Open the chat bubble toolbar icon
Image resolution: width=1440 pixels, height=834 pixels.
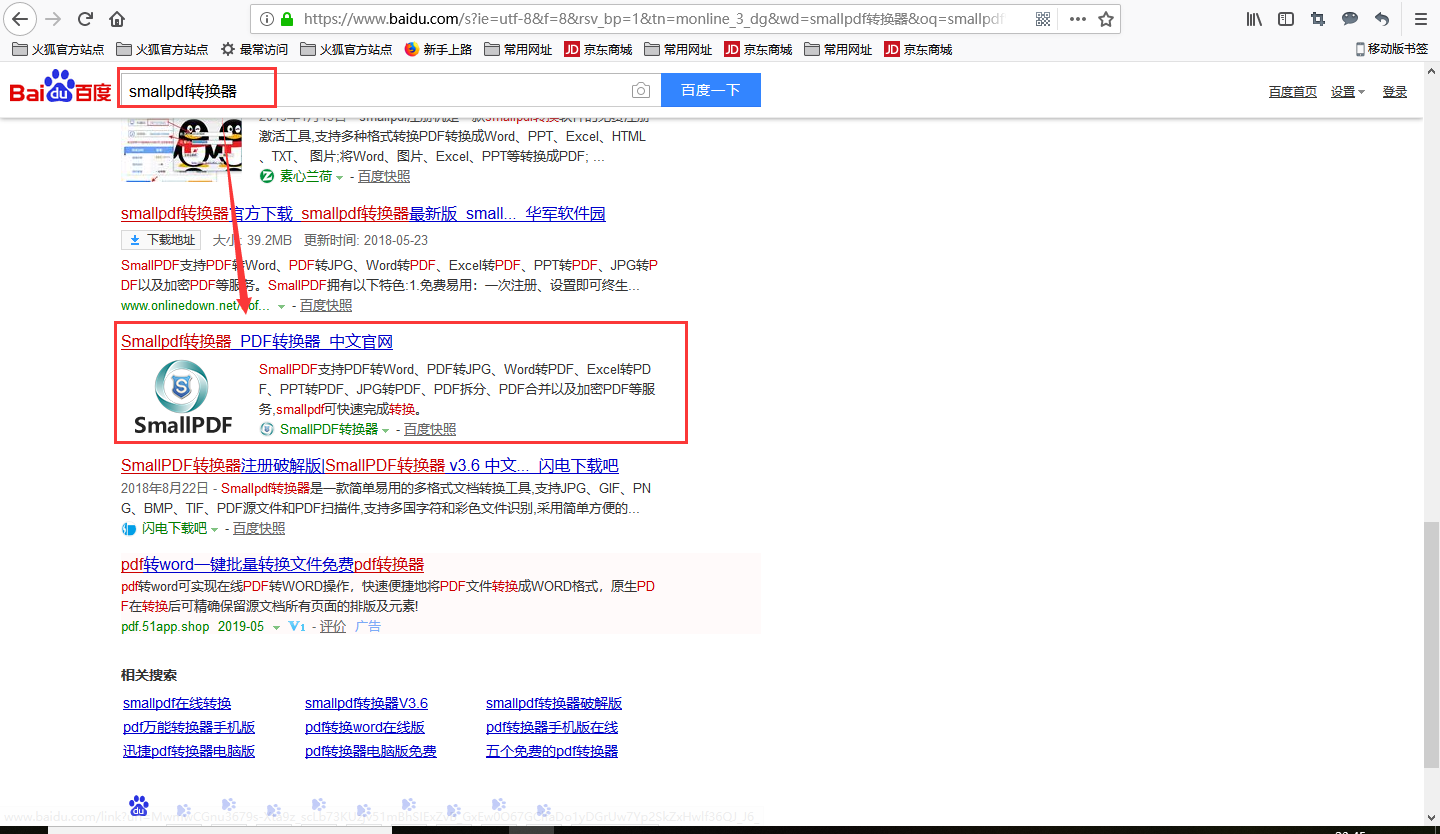click(1350, 19)
